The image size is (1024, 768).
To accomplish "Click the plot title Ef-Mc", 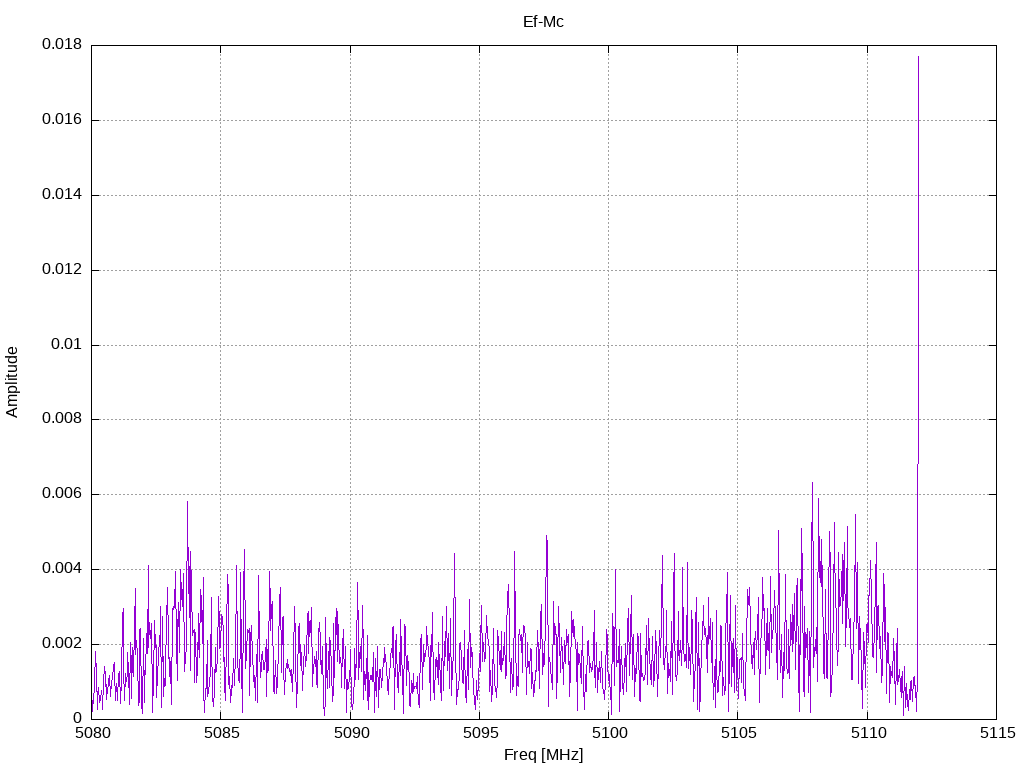I will pos(543,22).
